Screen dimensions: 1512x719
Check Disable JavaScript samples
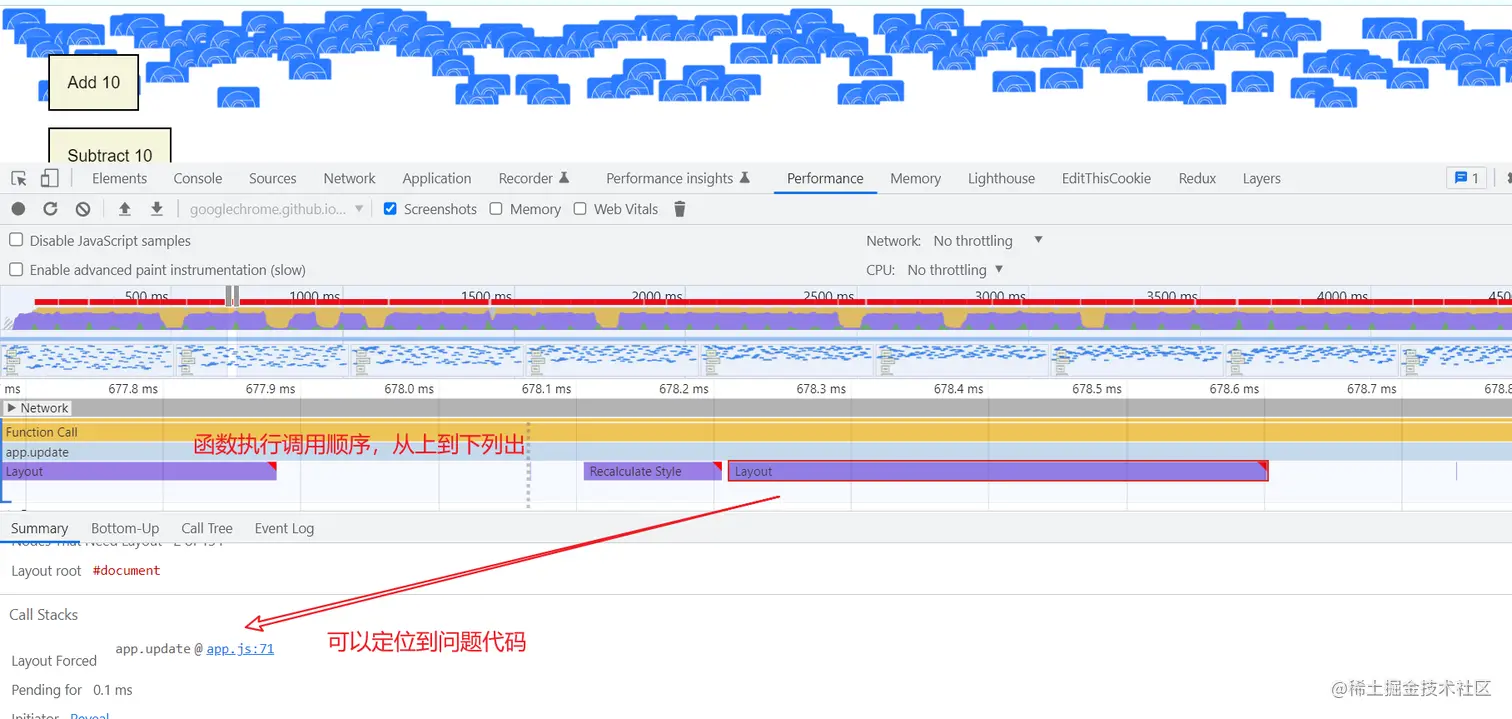coord(16,241)
